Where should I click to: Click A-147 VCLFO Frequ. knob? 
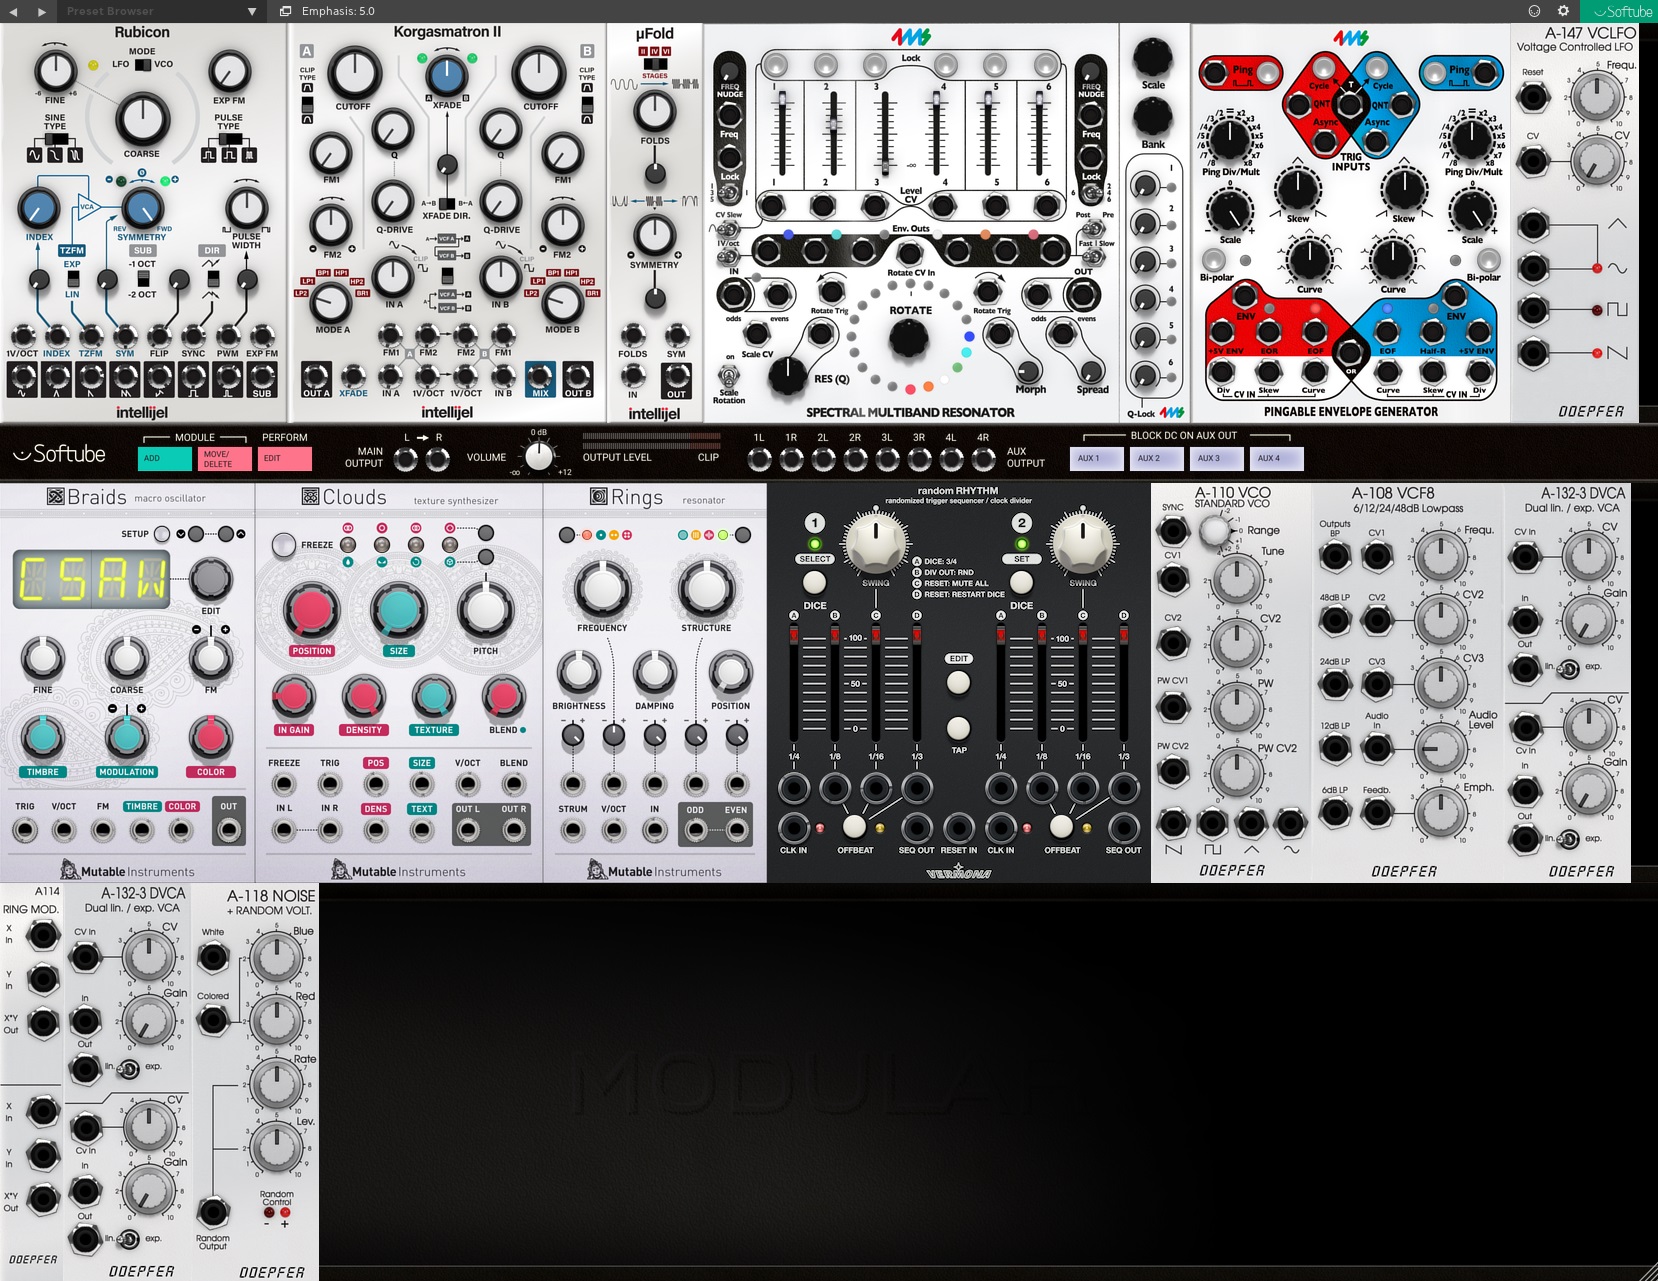[x=1597, y=97]
